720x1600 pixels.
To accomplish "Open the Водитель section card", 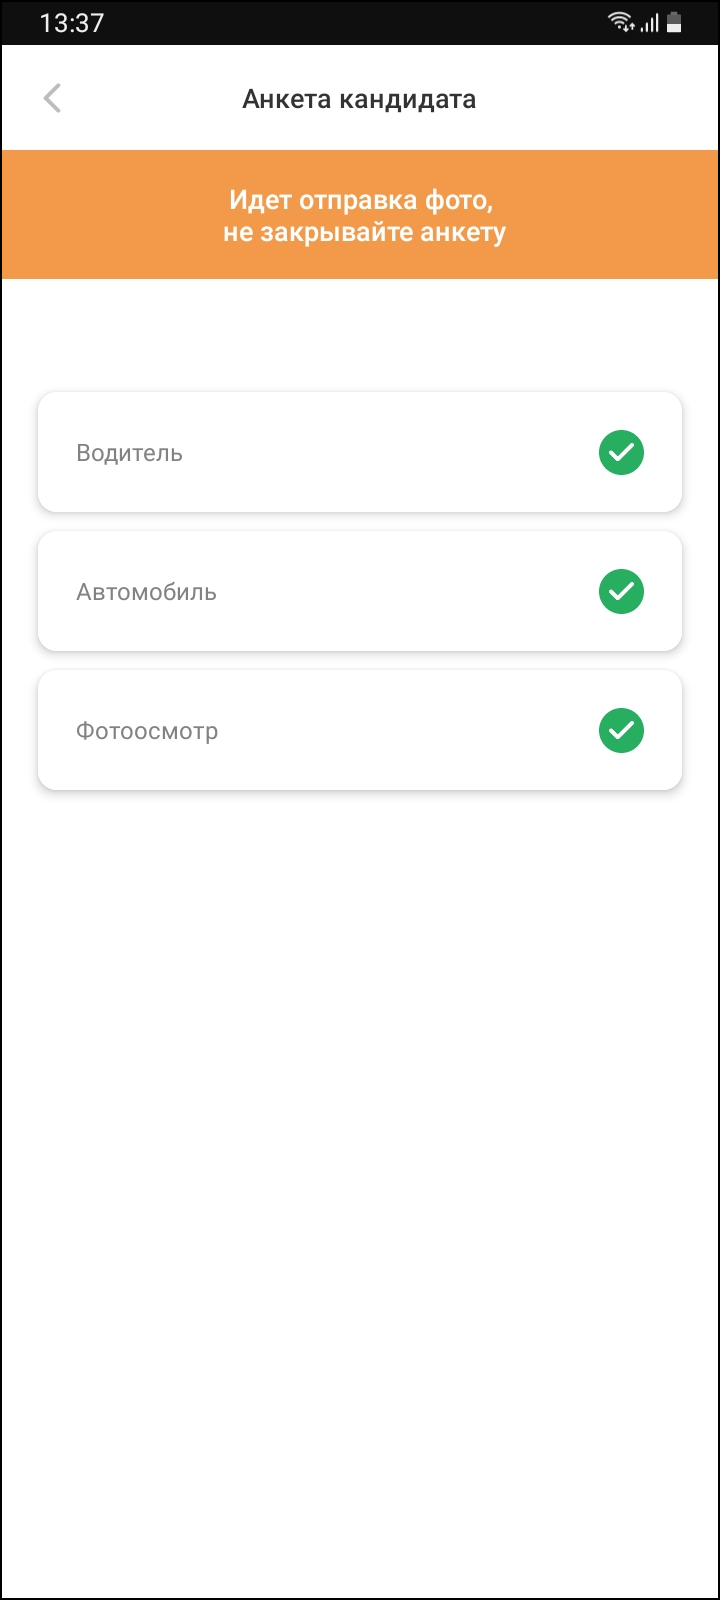I will coord(360,453).
